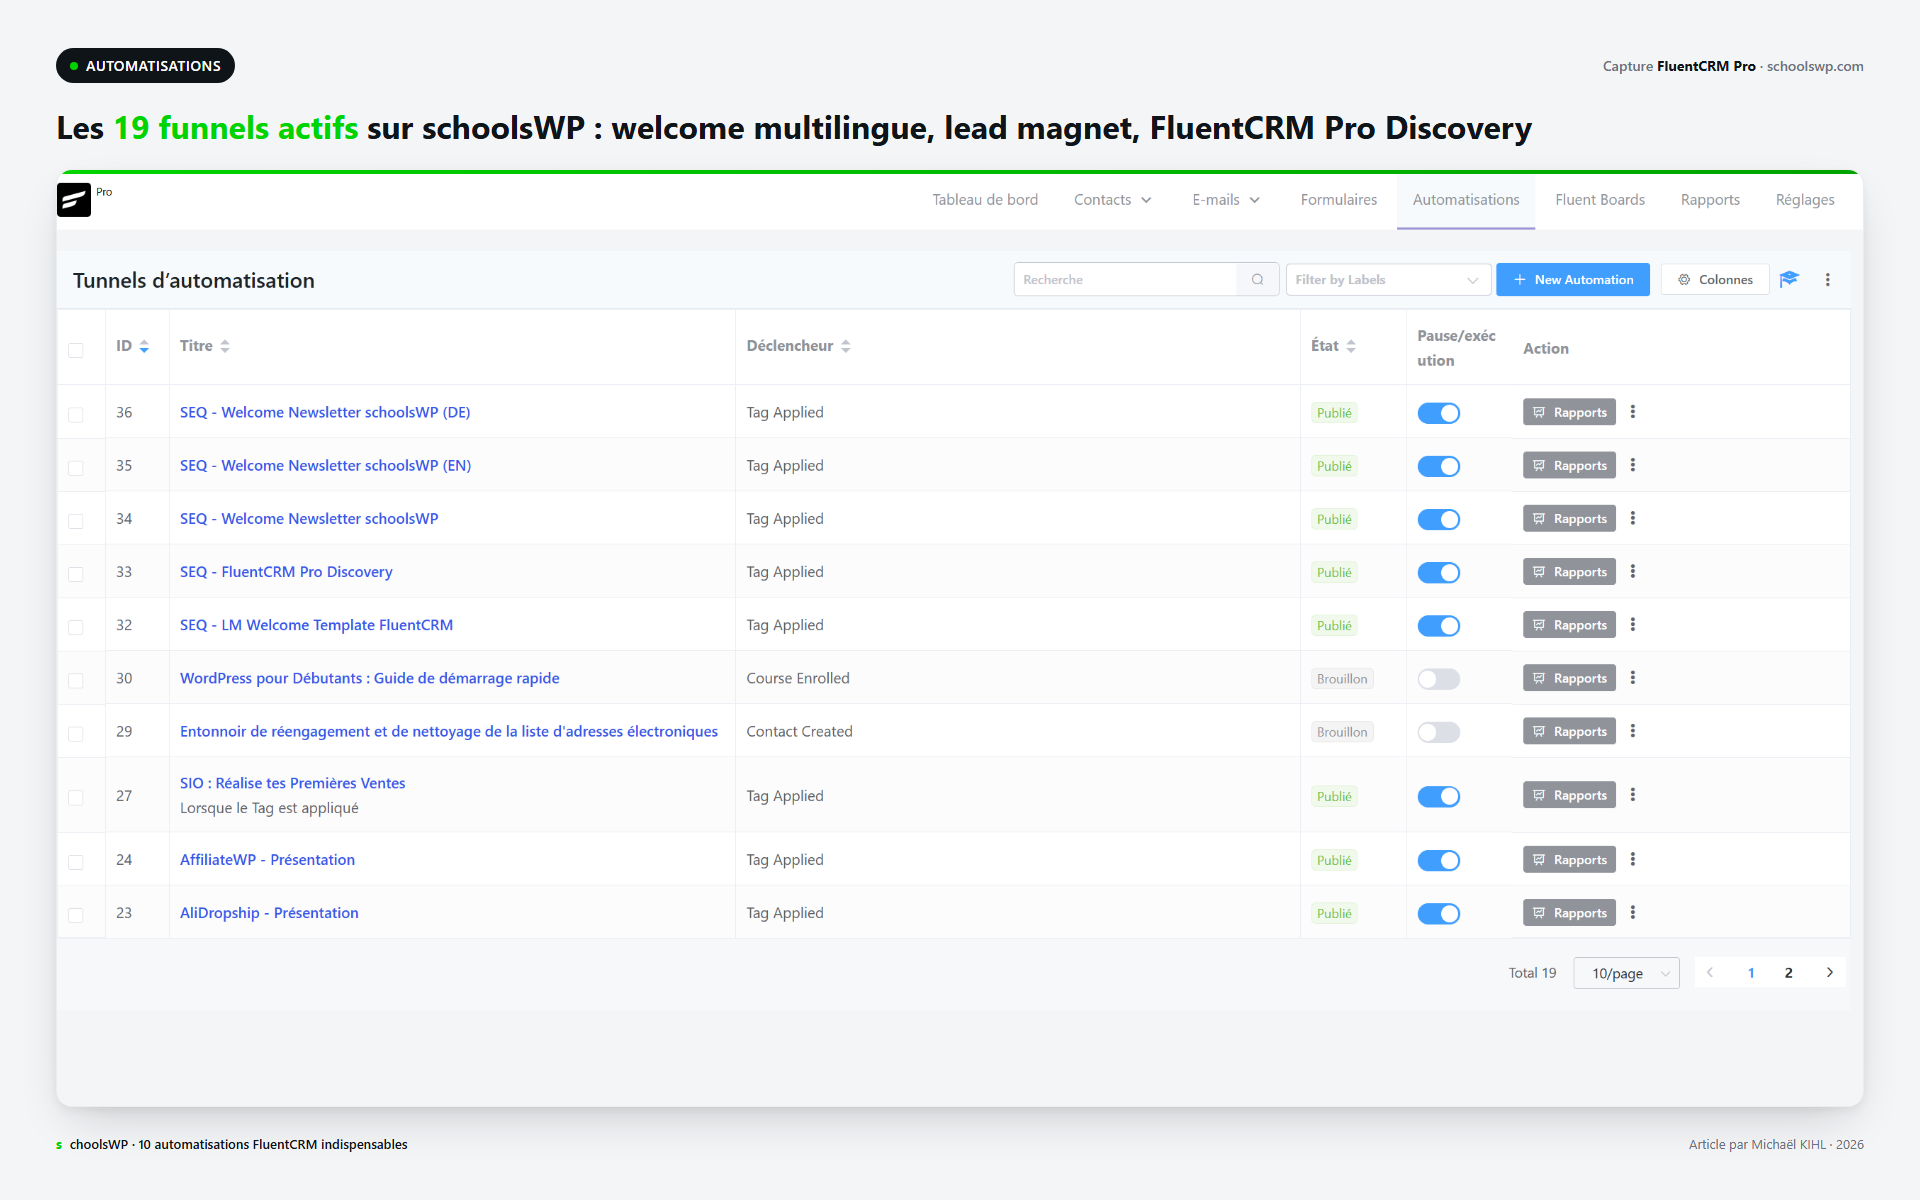Open three-dot menu for SIO Premières Ventes
Image resolution: width=1920 pixels, height=1200 pixels.
point(1632,795)
